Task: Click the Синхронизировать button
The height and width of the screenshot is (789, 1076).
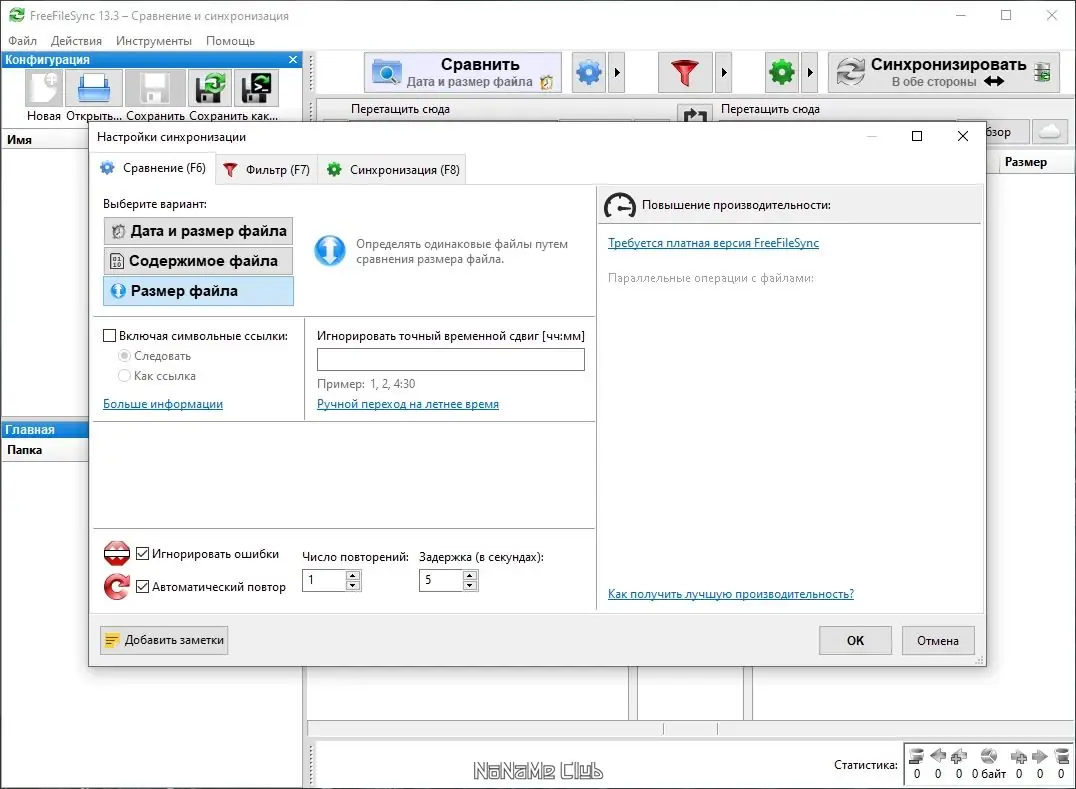Action: (944, 72)
